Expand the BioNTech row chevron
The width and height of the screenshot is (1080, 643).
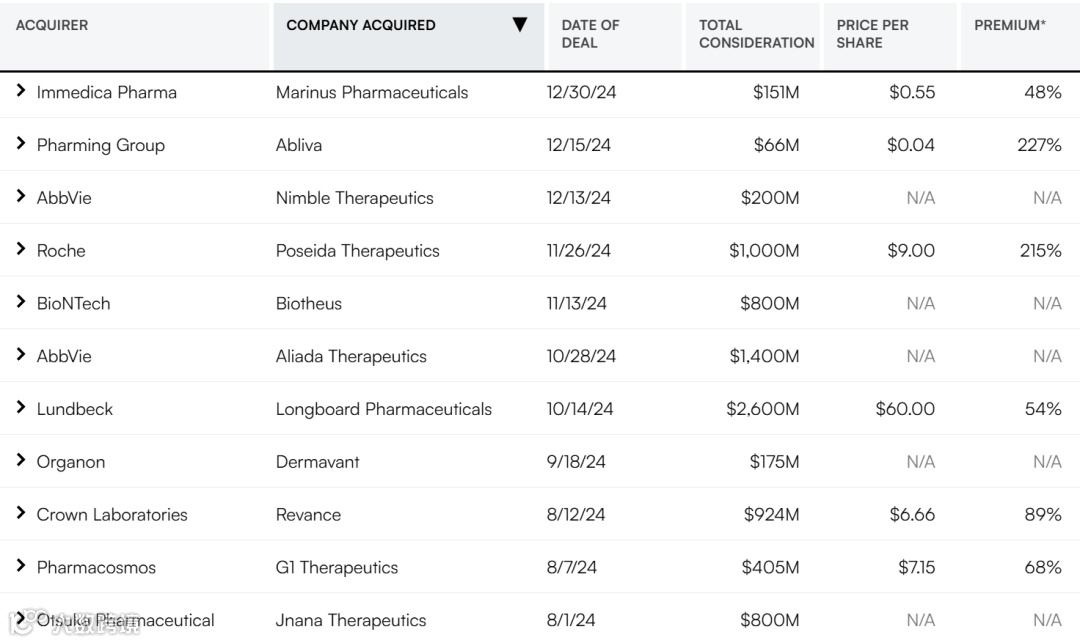click(x=20, y=302)
